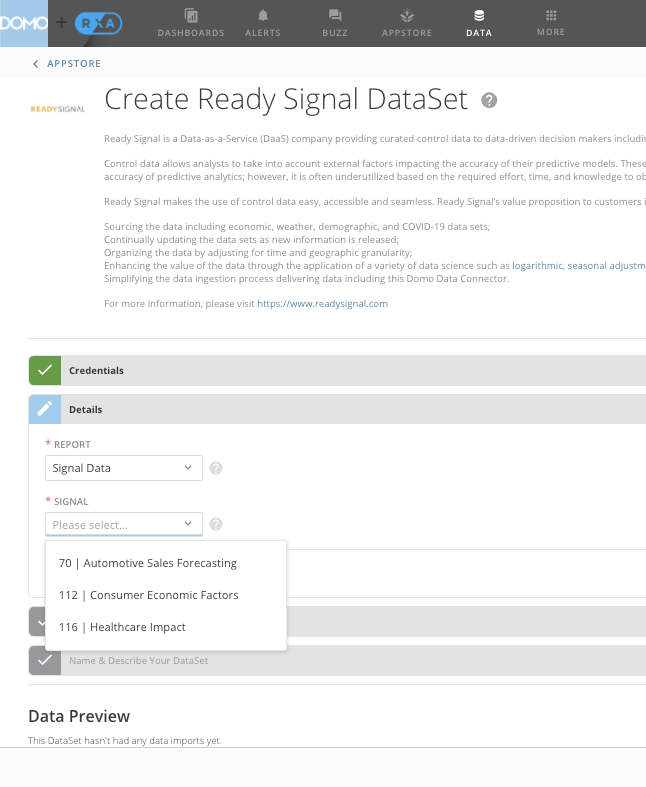Image resolution: width=646 pixels, height=787 pixels.
Task: Open the Buzz chat icon
Action: coord(335,17)
